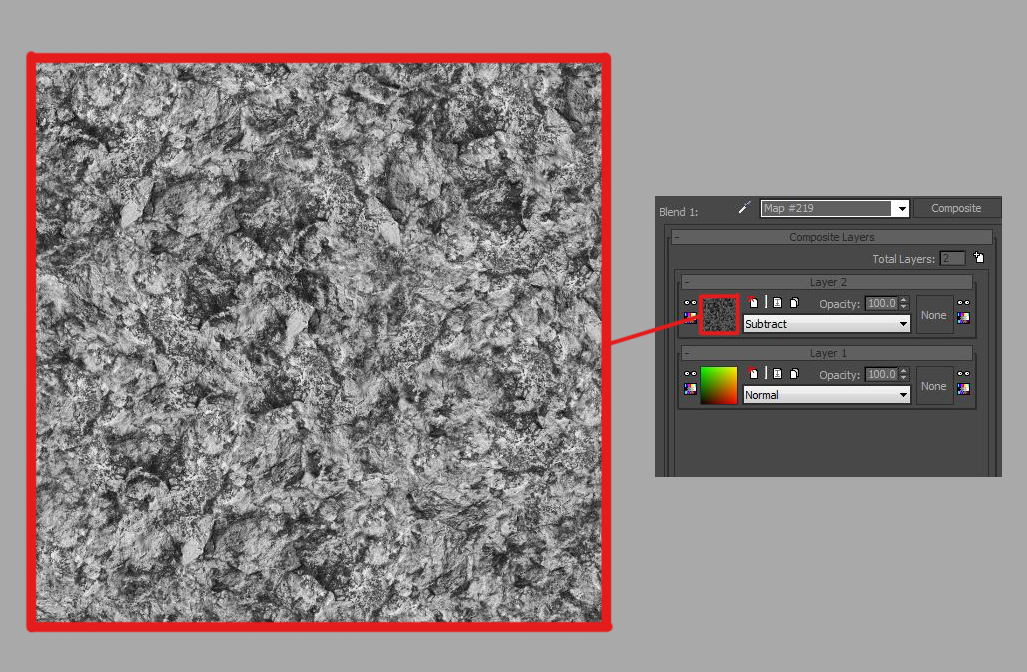Open Layer 2 texture color correction icon
1027x672 pixels.
(690, 318)
